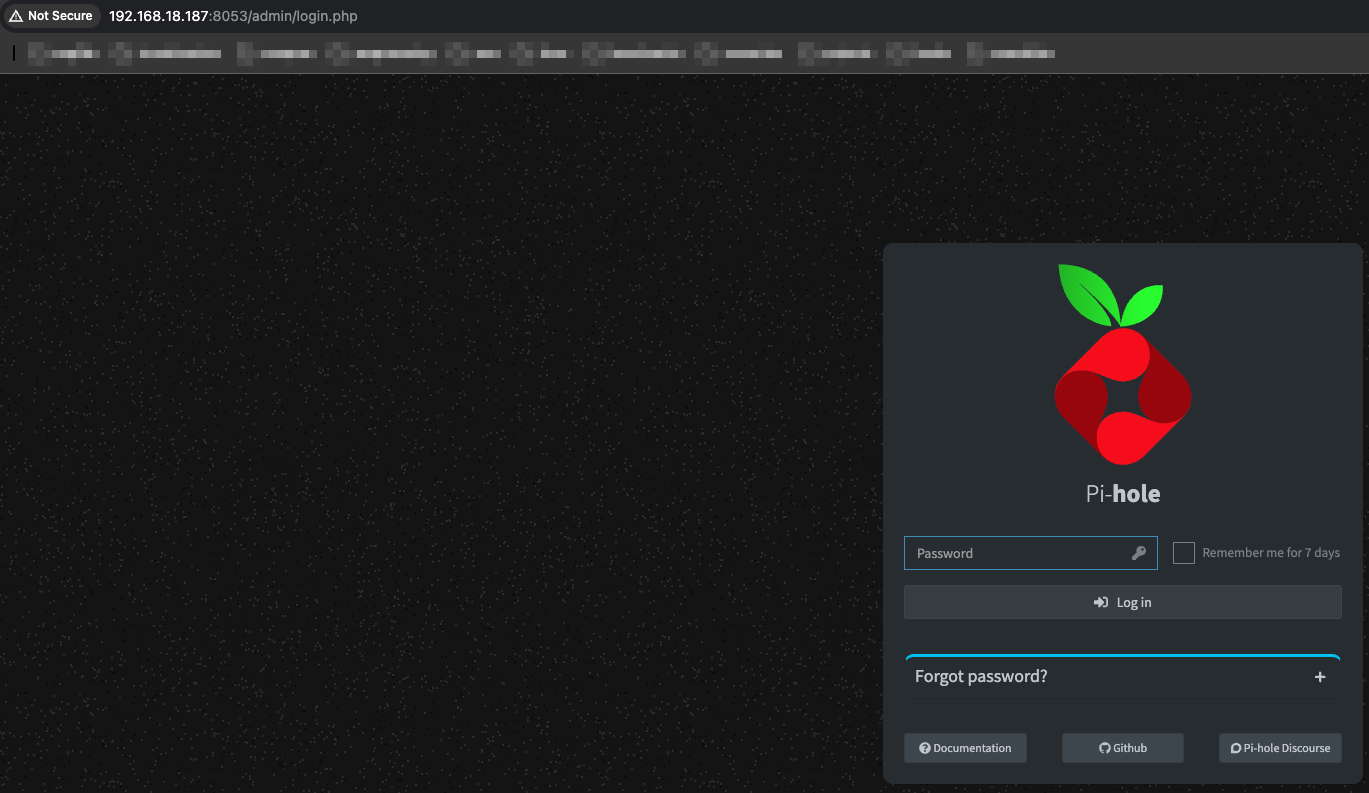
Task: Open the Documentation link
Action: 965,748
